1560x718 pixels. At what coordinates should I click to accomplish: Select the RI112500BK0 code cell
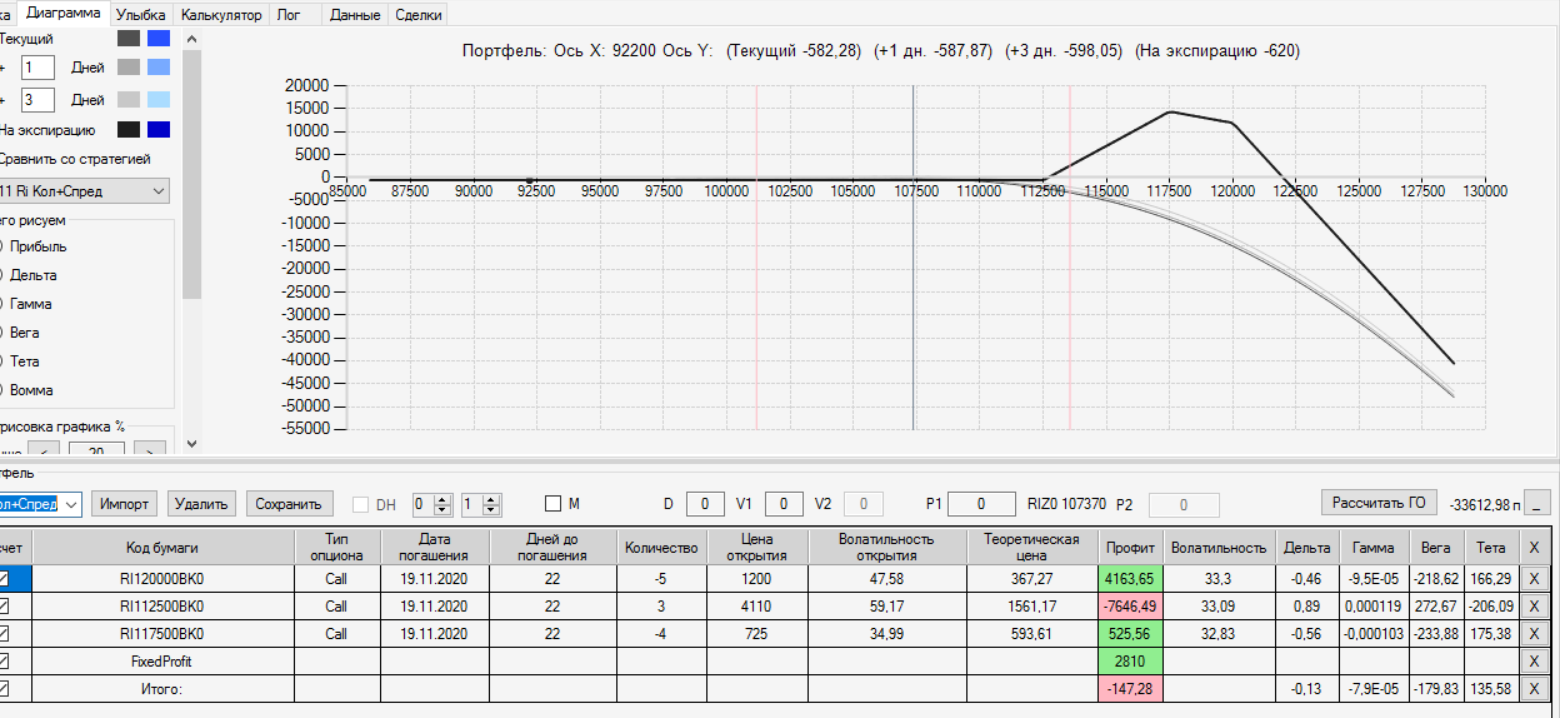[162, 606]
